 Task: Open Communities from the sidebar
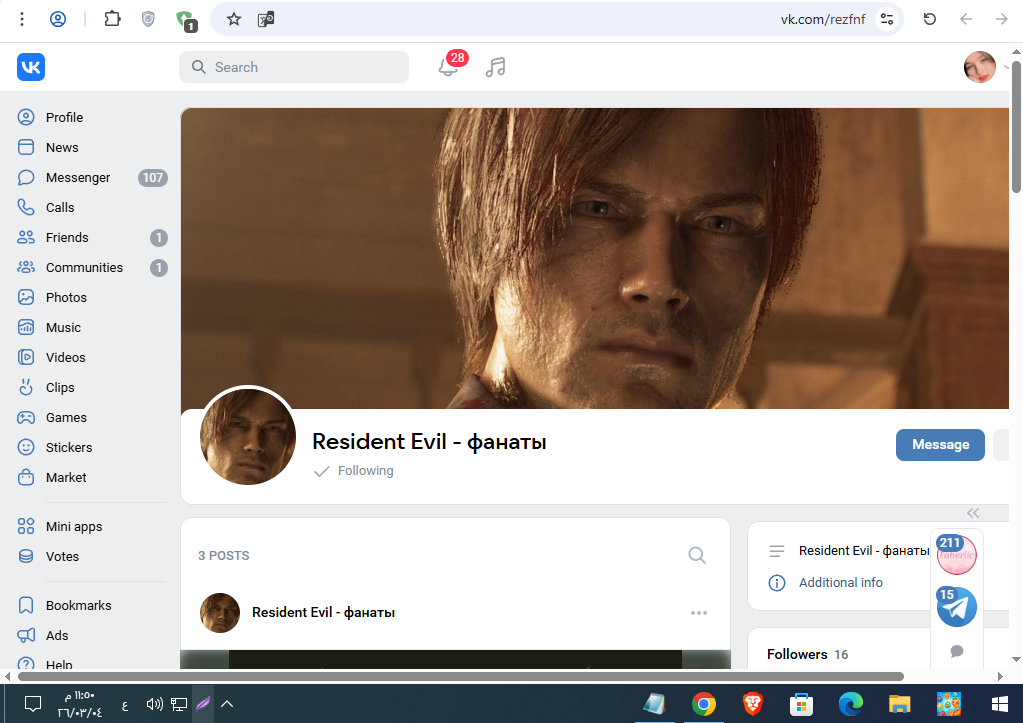click(x=84, y=268)
